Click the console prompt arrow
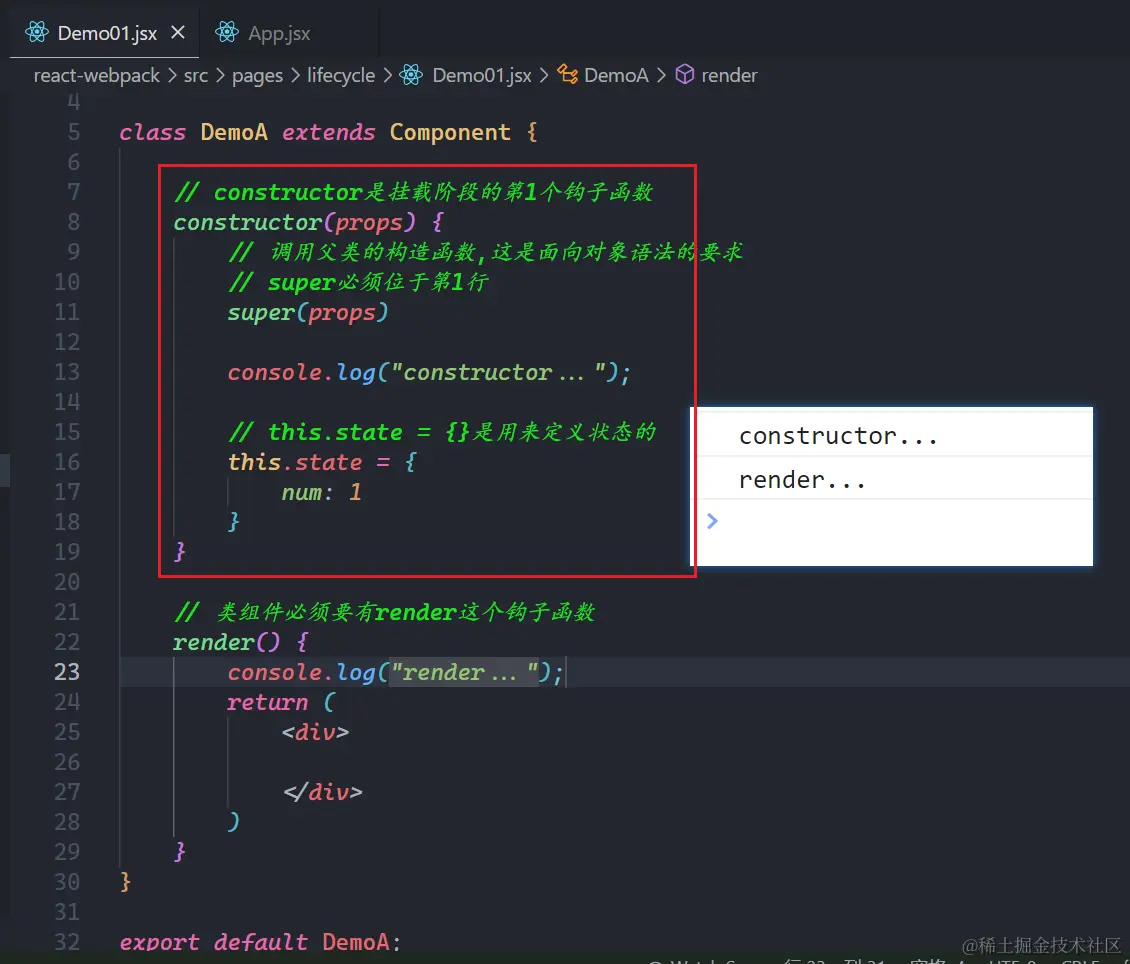Viewport: 1130px width, 964px height. pyautogui.click(x=712, y=521)
